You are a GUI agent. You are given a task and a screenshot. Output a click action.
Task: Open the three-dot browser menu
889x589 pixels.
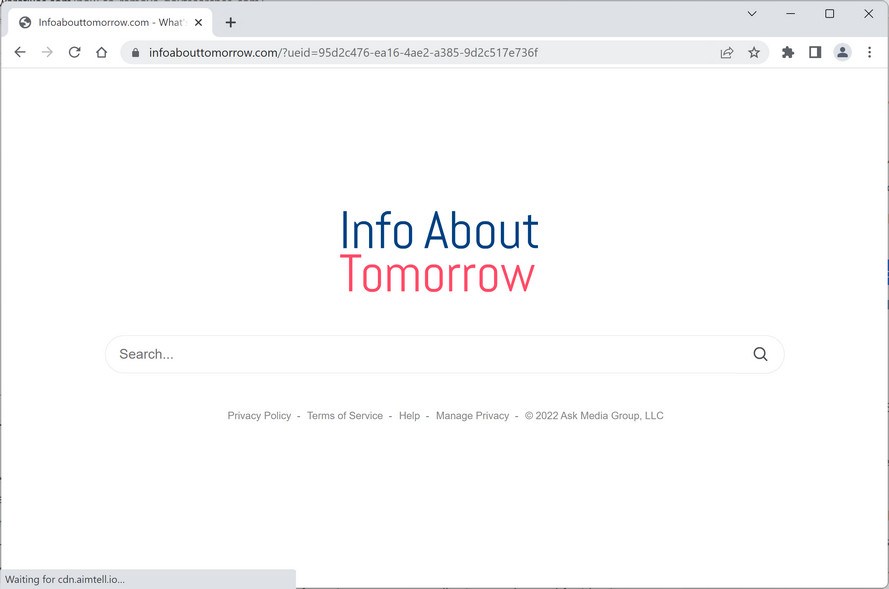869,52
